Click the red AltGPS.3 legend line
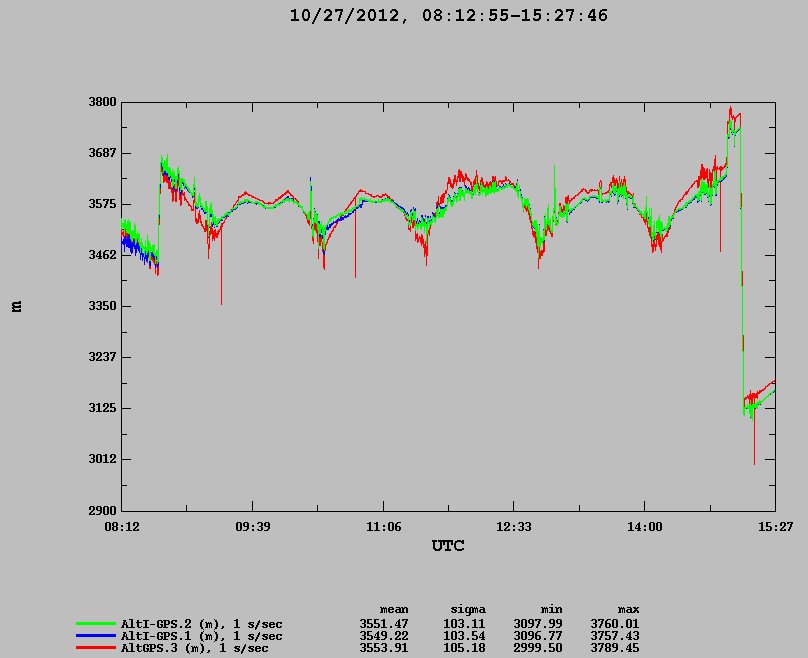The height and width of the screenshot is (658, 808). pos(96,648)
